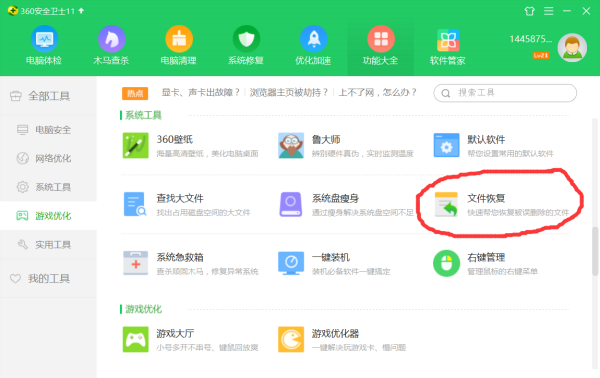
Task: Click the Lv21 level badge
Action: point(541,55)
